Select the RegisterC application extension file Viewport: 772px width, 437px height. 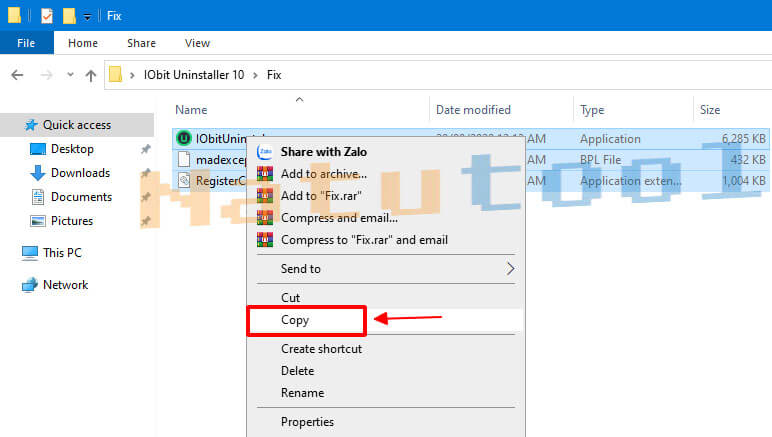(221, 181)
